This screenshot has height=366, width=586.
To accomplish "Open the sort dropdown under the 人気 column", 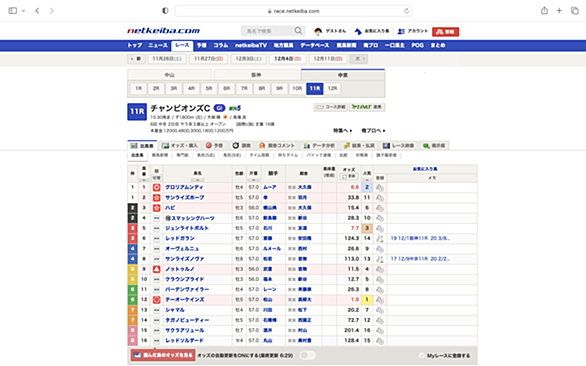I will pos(367,180).
